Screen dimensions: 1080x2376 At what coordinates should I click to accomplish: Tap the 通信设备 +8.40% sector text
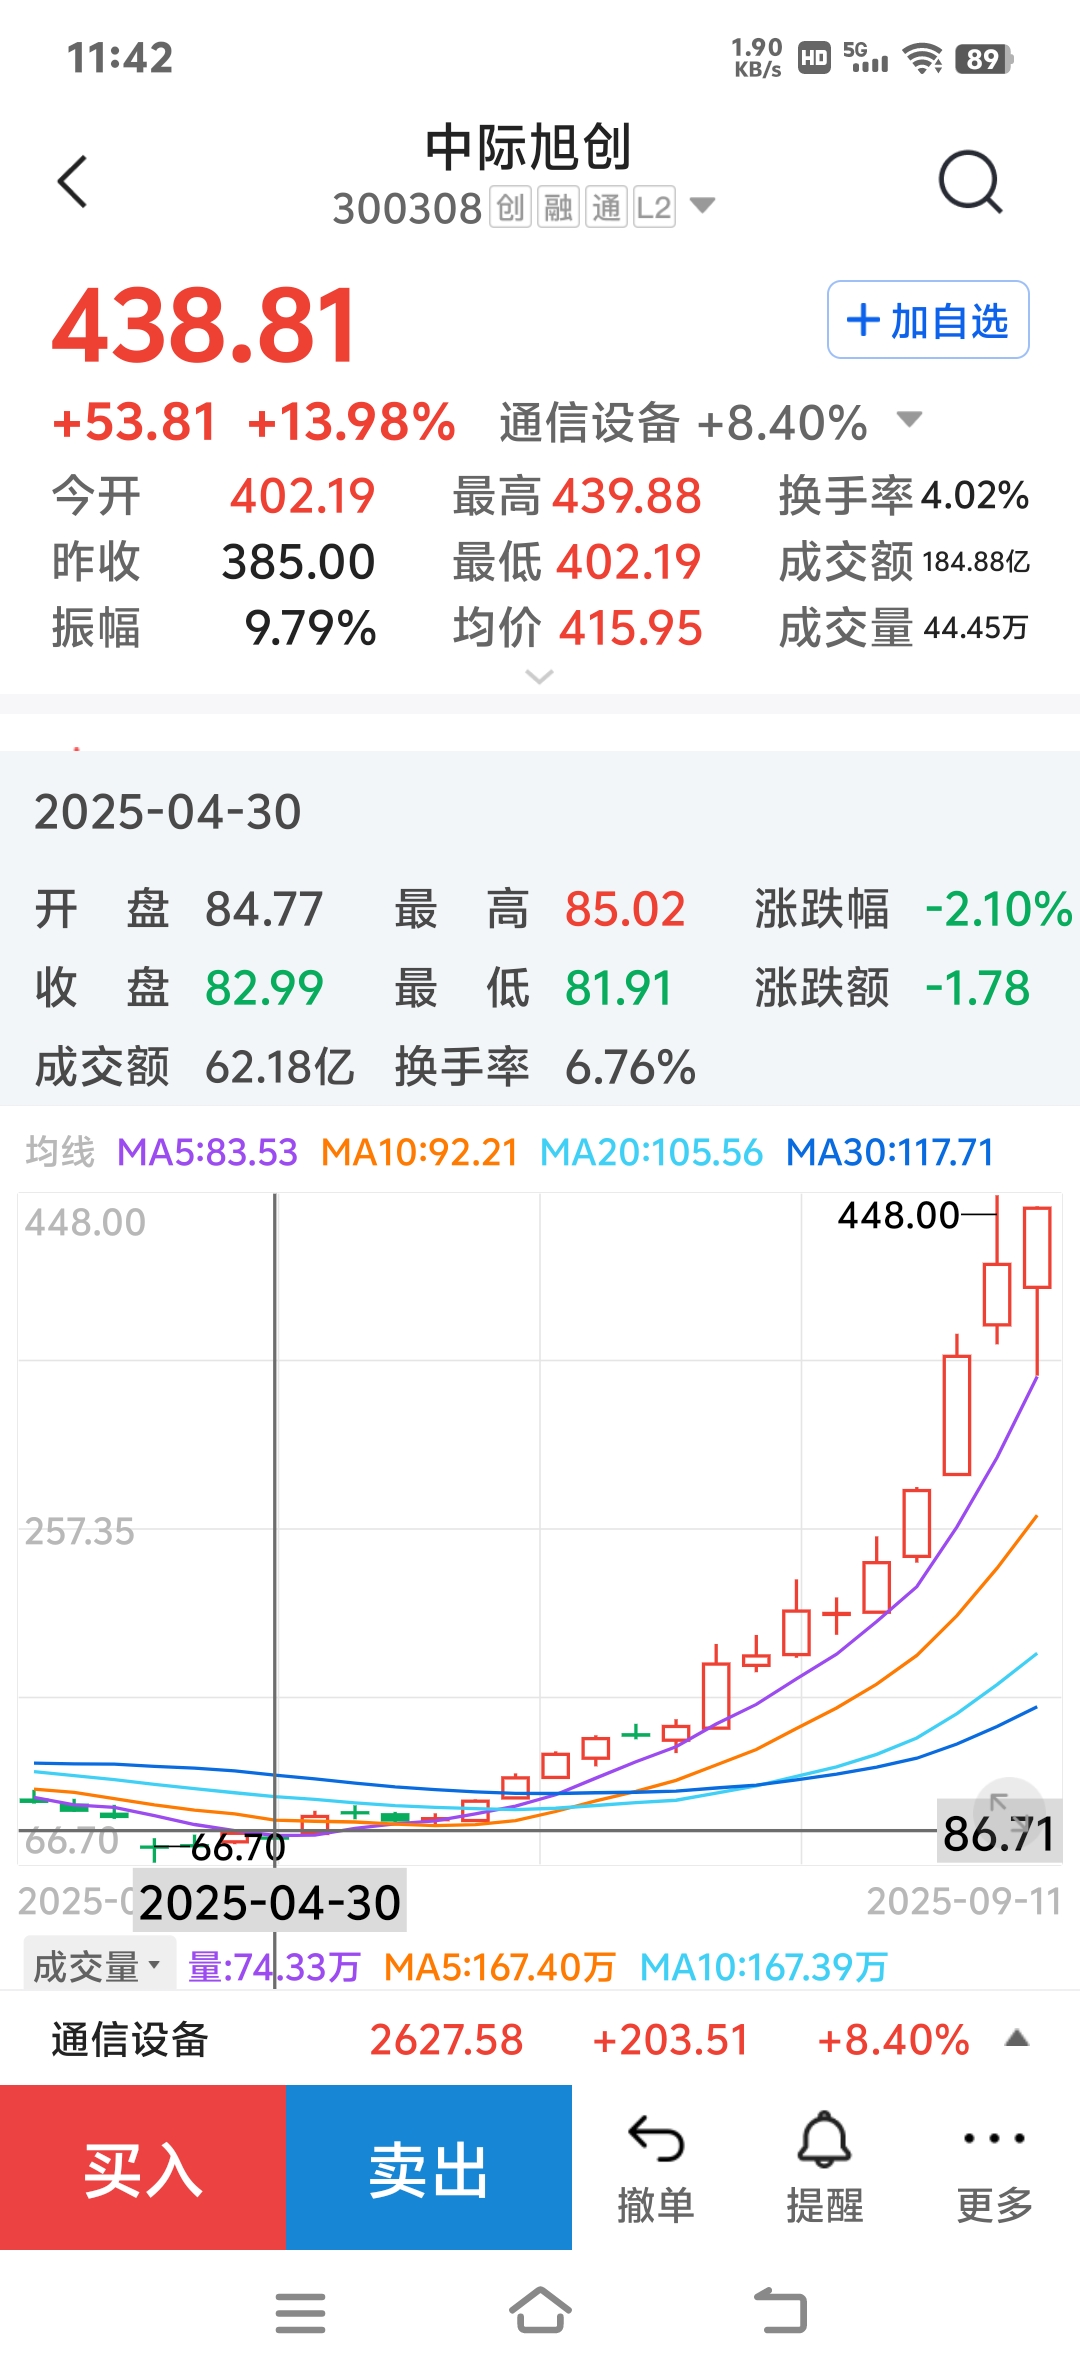click(x=683, y=423)
